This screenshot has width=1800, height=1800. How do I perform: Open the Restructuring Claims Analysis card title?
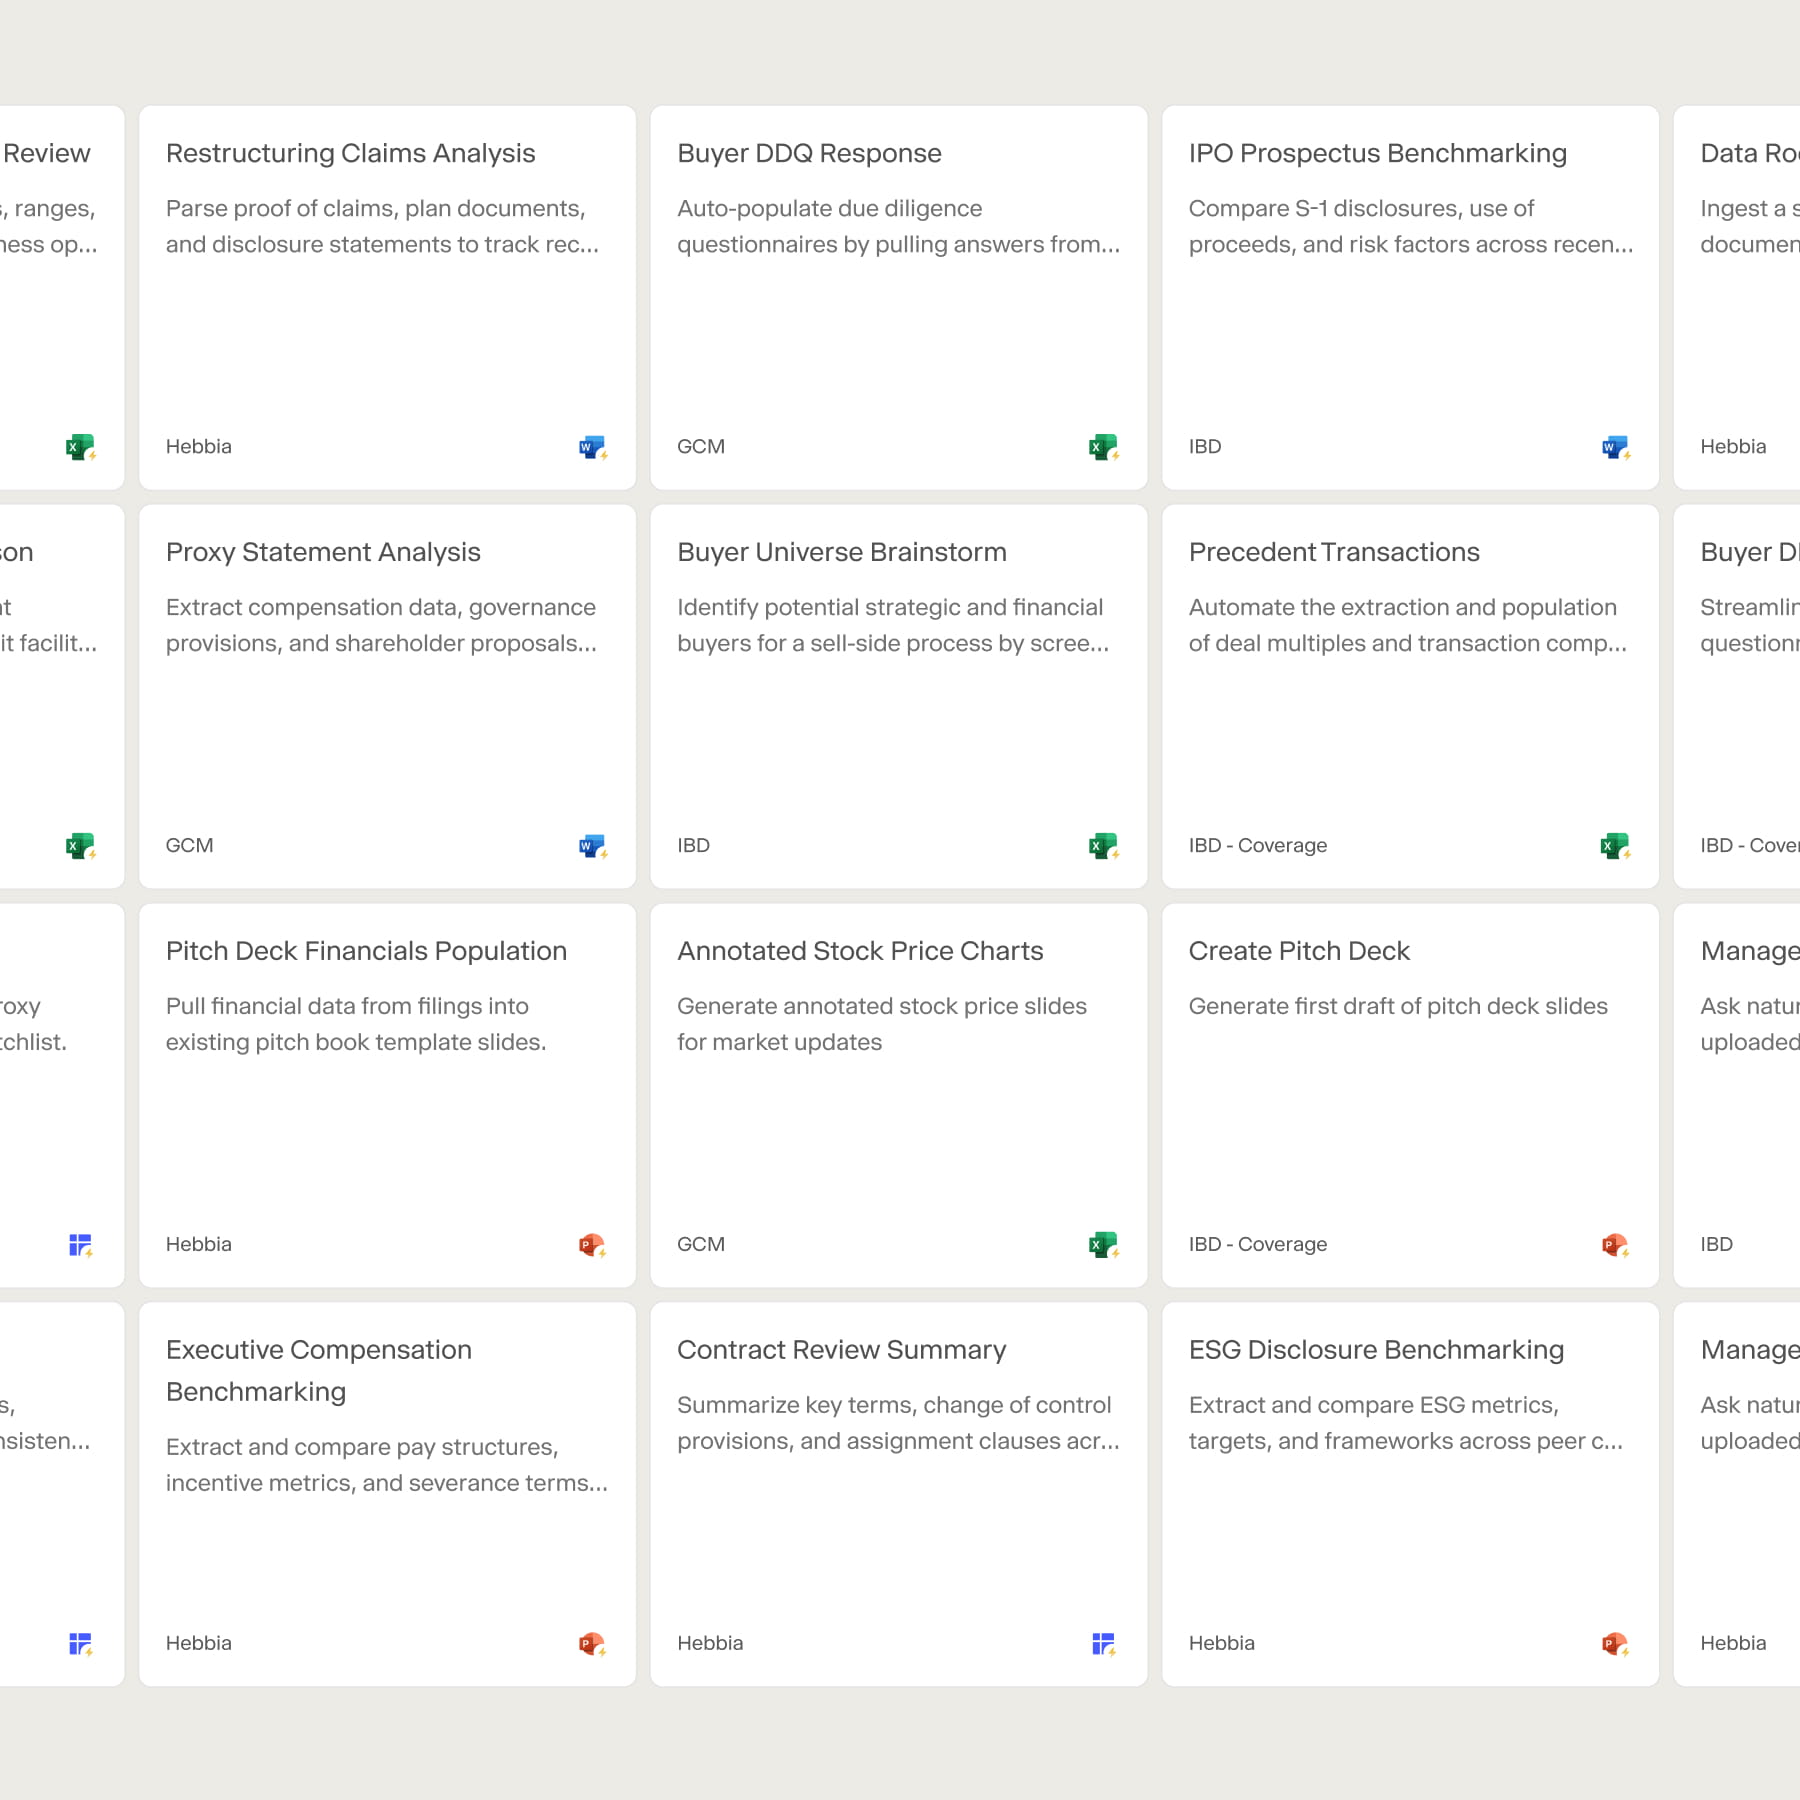[x=350, y=153]
